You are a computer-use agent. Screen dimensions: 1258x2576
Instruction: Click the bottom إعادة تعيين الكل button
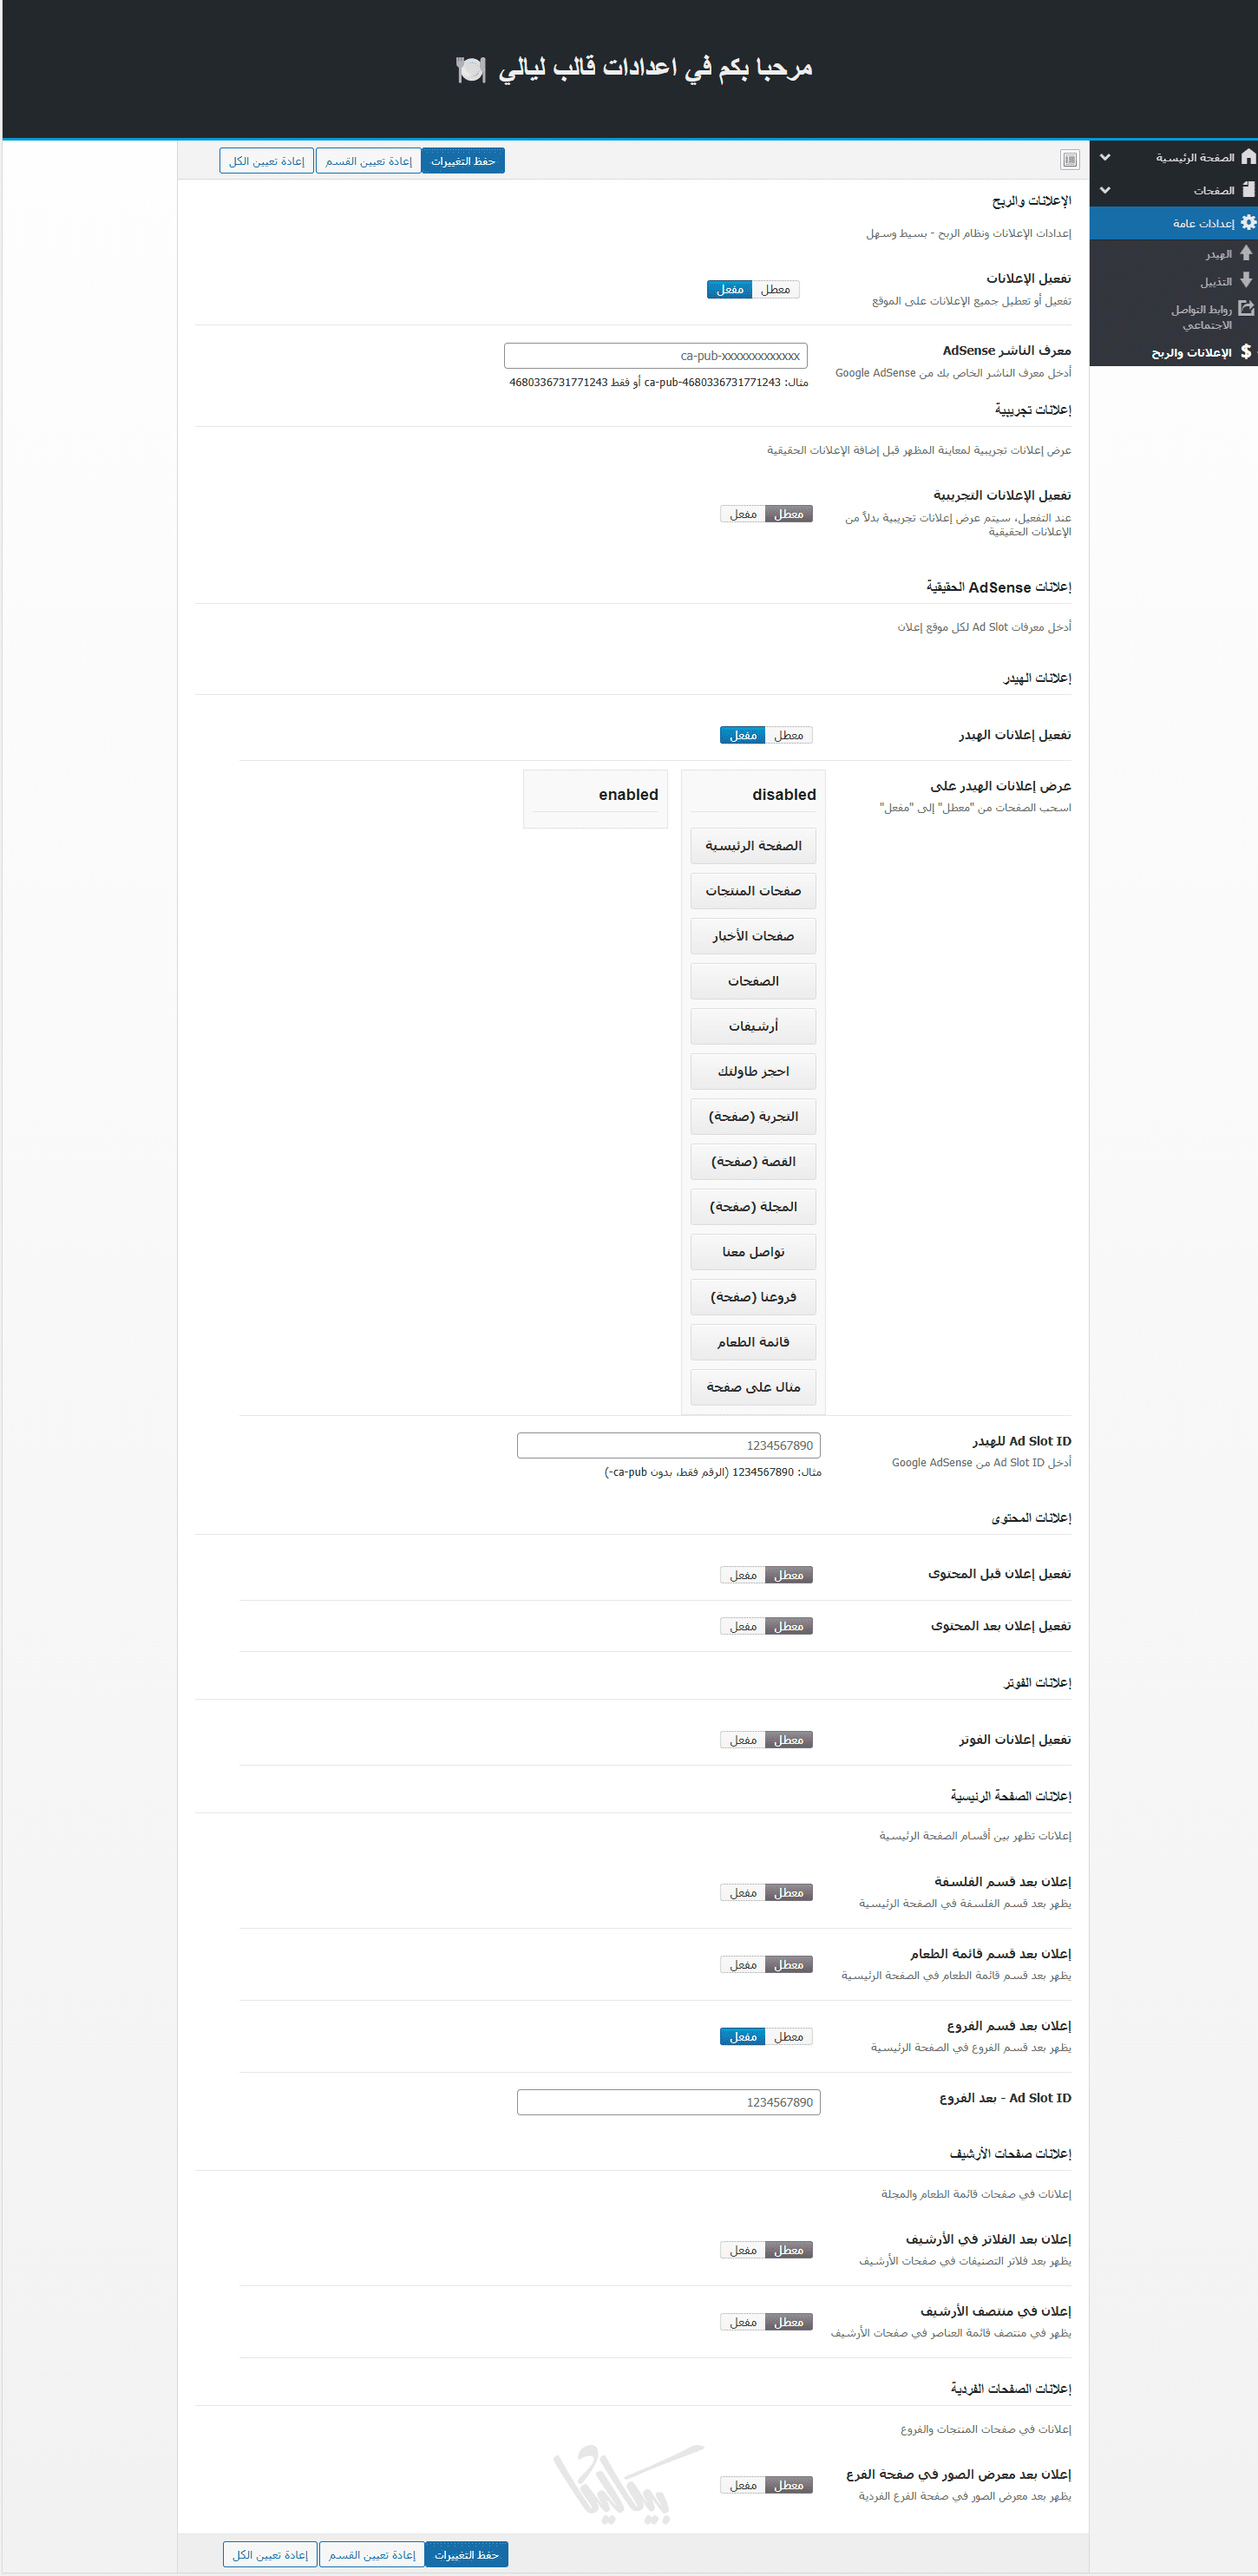coord(270,2555)
